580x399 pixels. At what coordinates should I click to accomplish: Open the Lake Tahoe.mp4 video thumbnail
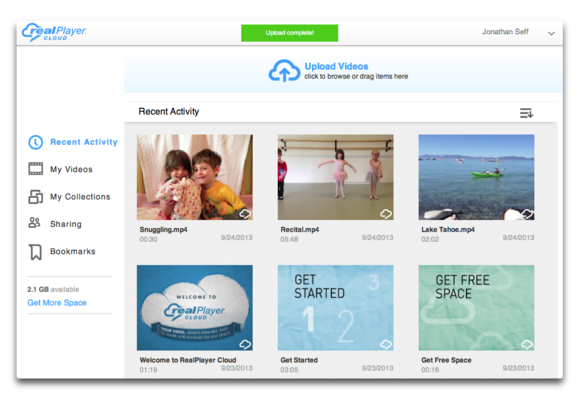[476, 177]
